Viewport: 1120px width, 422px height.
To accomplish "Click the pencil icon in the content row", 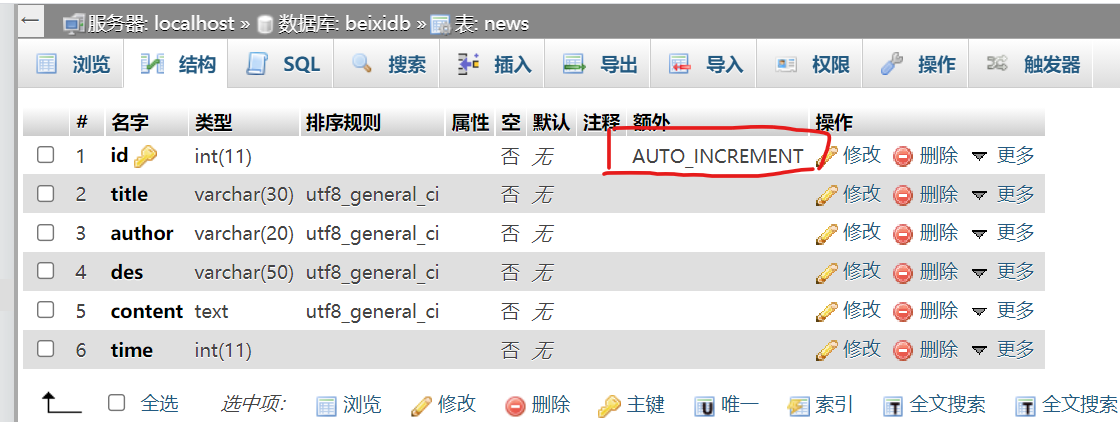I will tap(826, 311).
